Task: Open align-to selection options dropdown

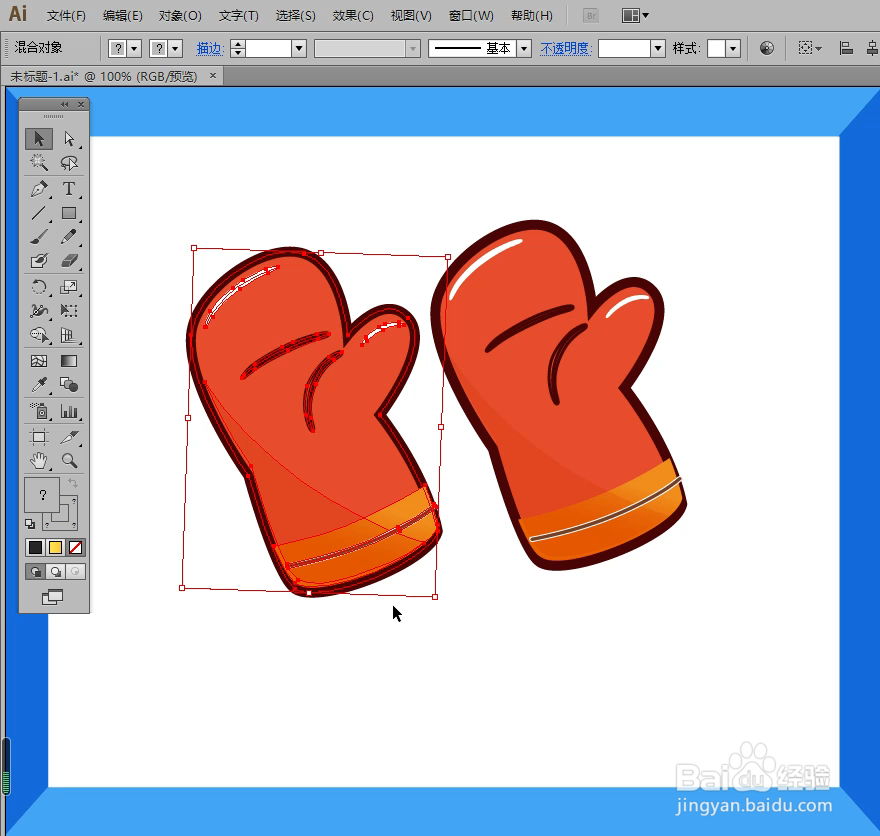Action: click(809, 48)
